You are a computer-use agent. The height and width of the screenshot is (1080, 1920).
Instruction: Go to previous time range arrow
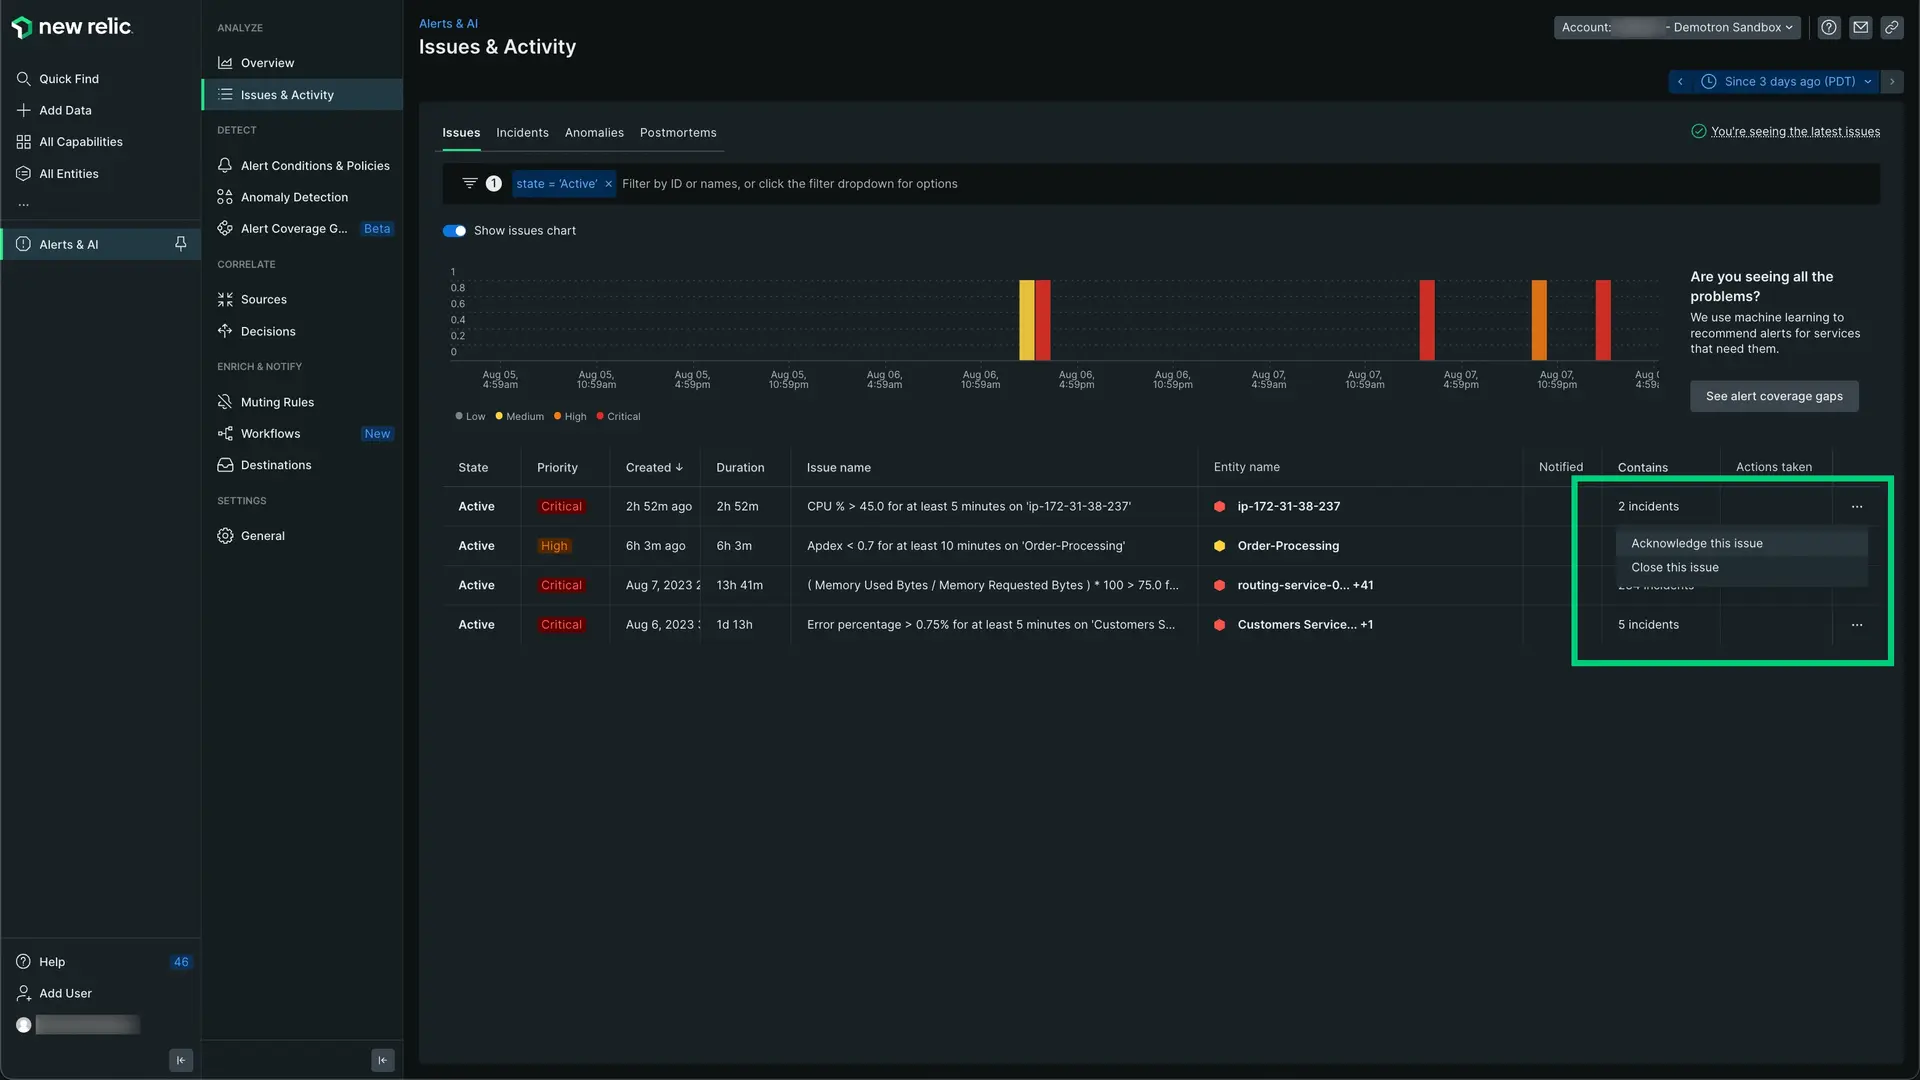(1680, 82)
